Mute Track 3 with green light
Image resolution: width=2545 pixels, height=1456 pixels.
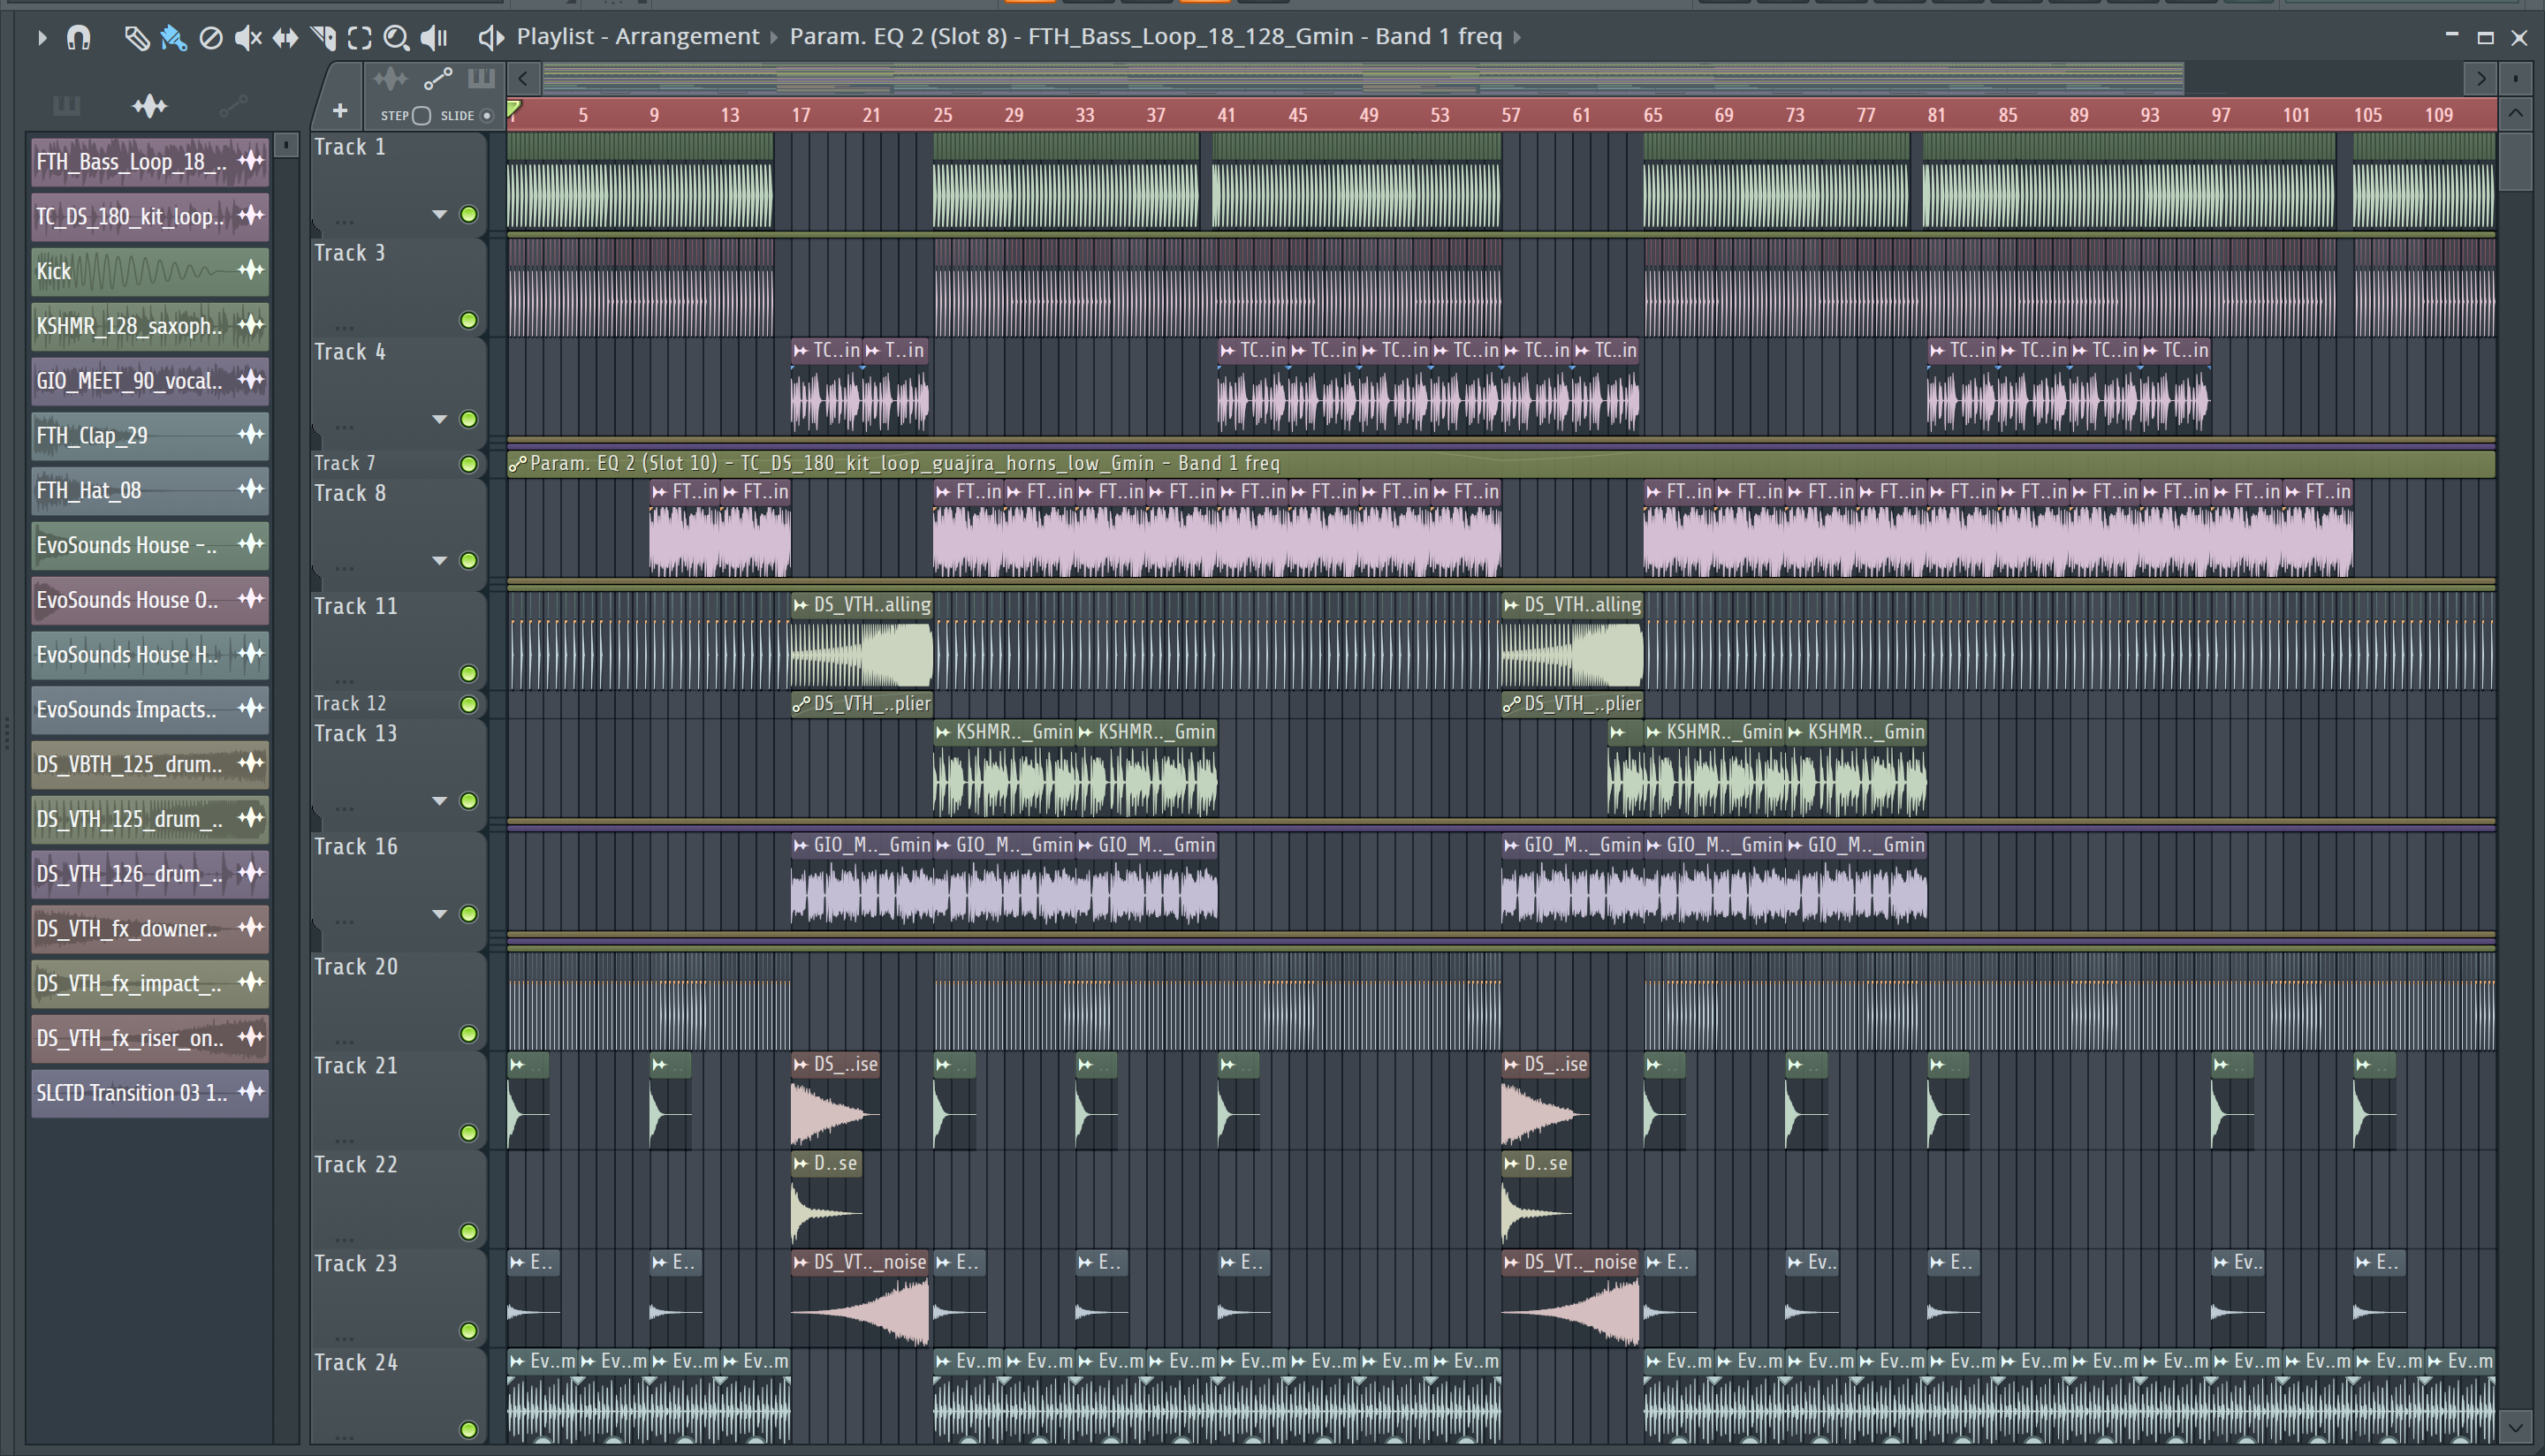[x=468, y=320]
